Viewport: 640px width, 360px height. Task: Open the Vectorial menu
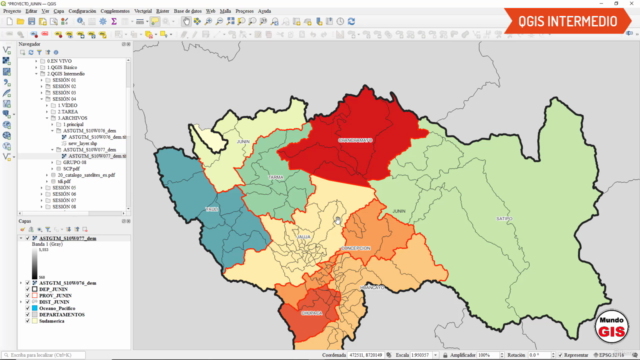click(143, 11)
